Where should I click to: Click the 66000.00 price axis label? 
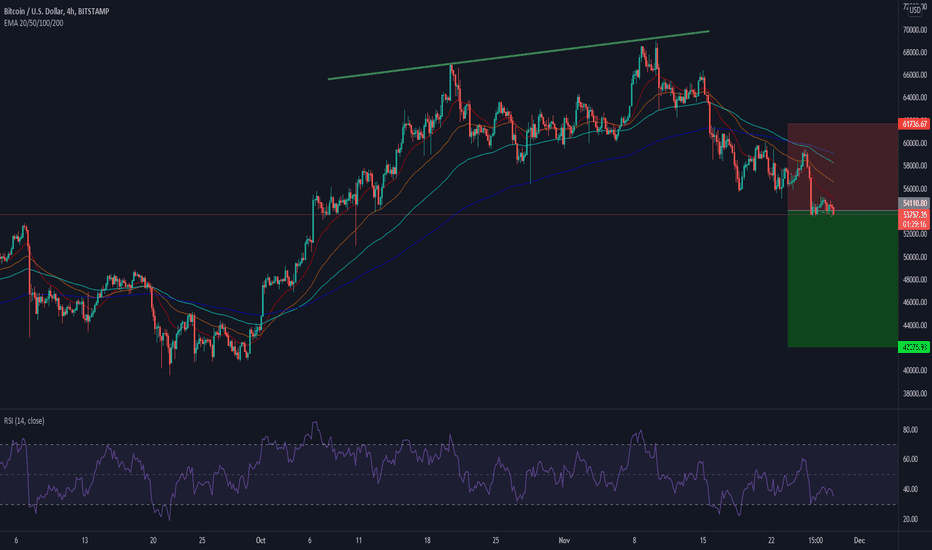915,75
